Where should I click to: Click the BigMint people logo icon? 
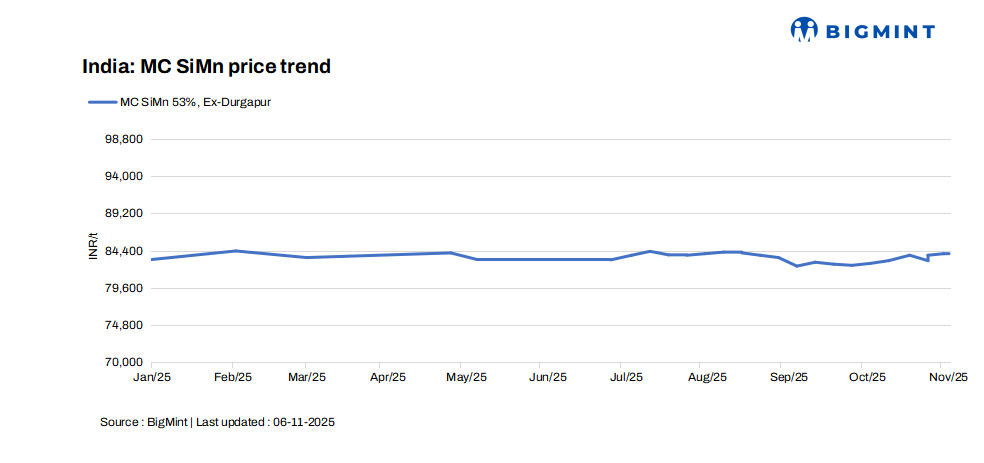[x=804, y=30]
